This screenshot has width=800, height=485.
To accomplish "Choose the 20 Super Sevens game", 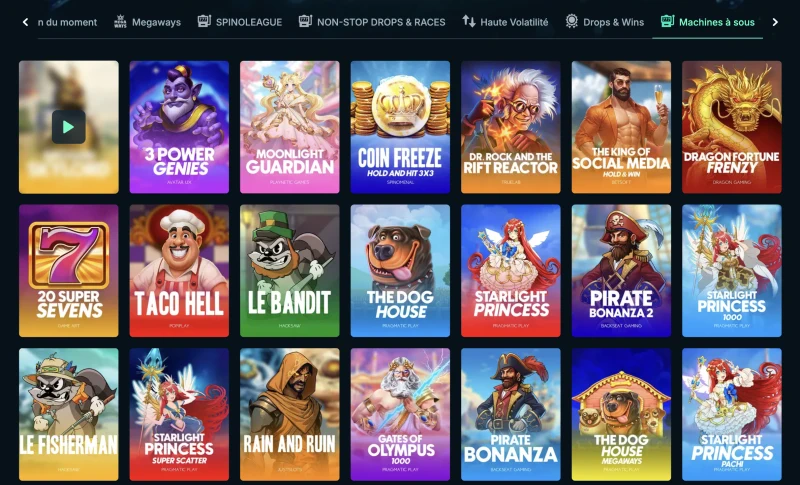I will tap(69, 271).
